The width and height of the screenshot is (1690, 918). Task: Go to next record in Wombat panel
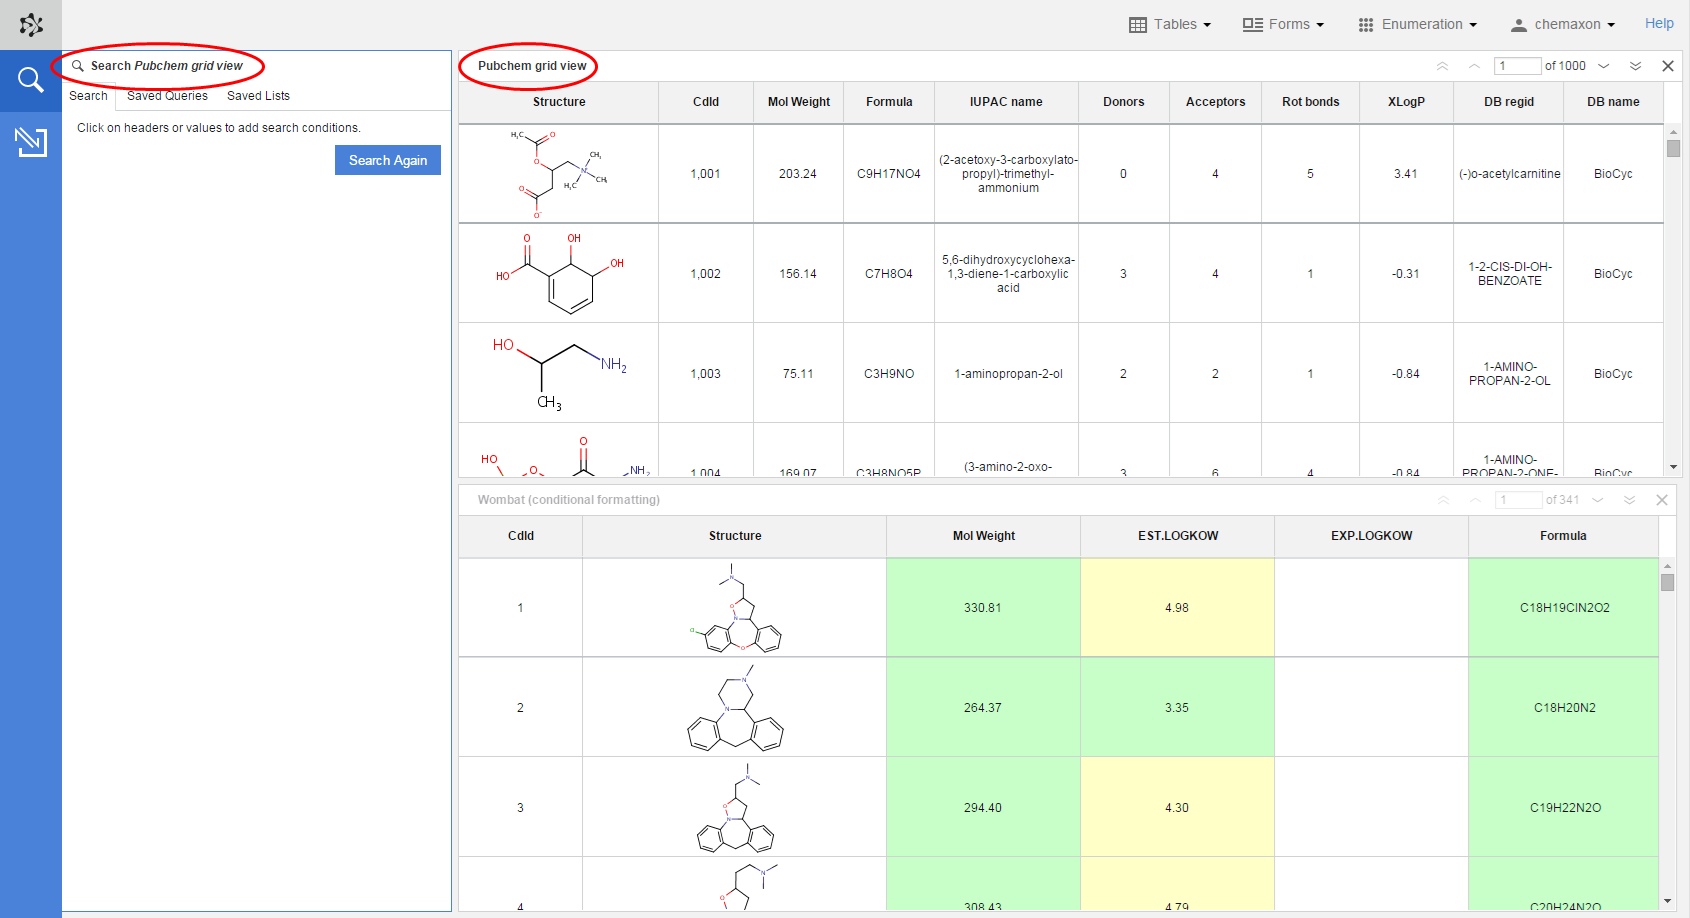point(1598,500)
